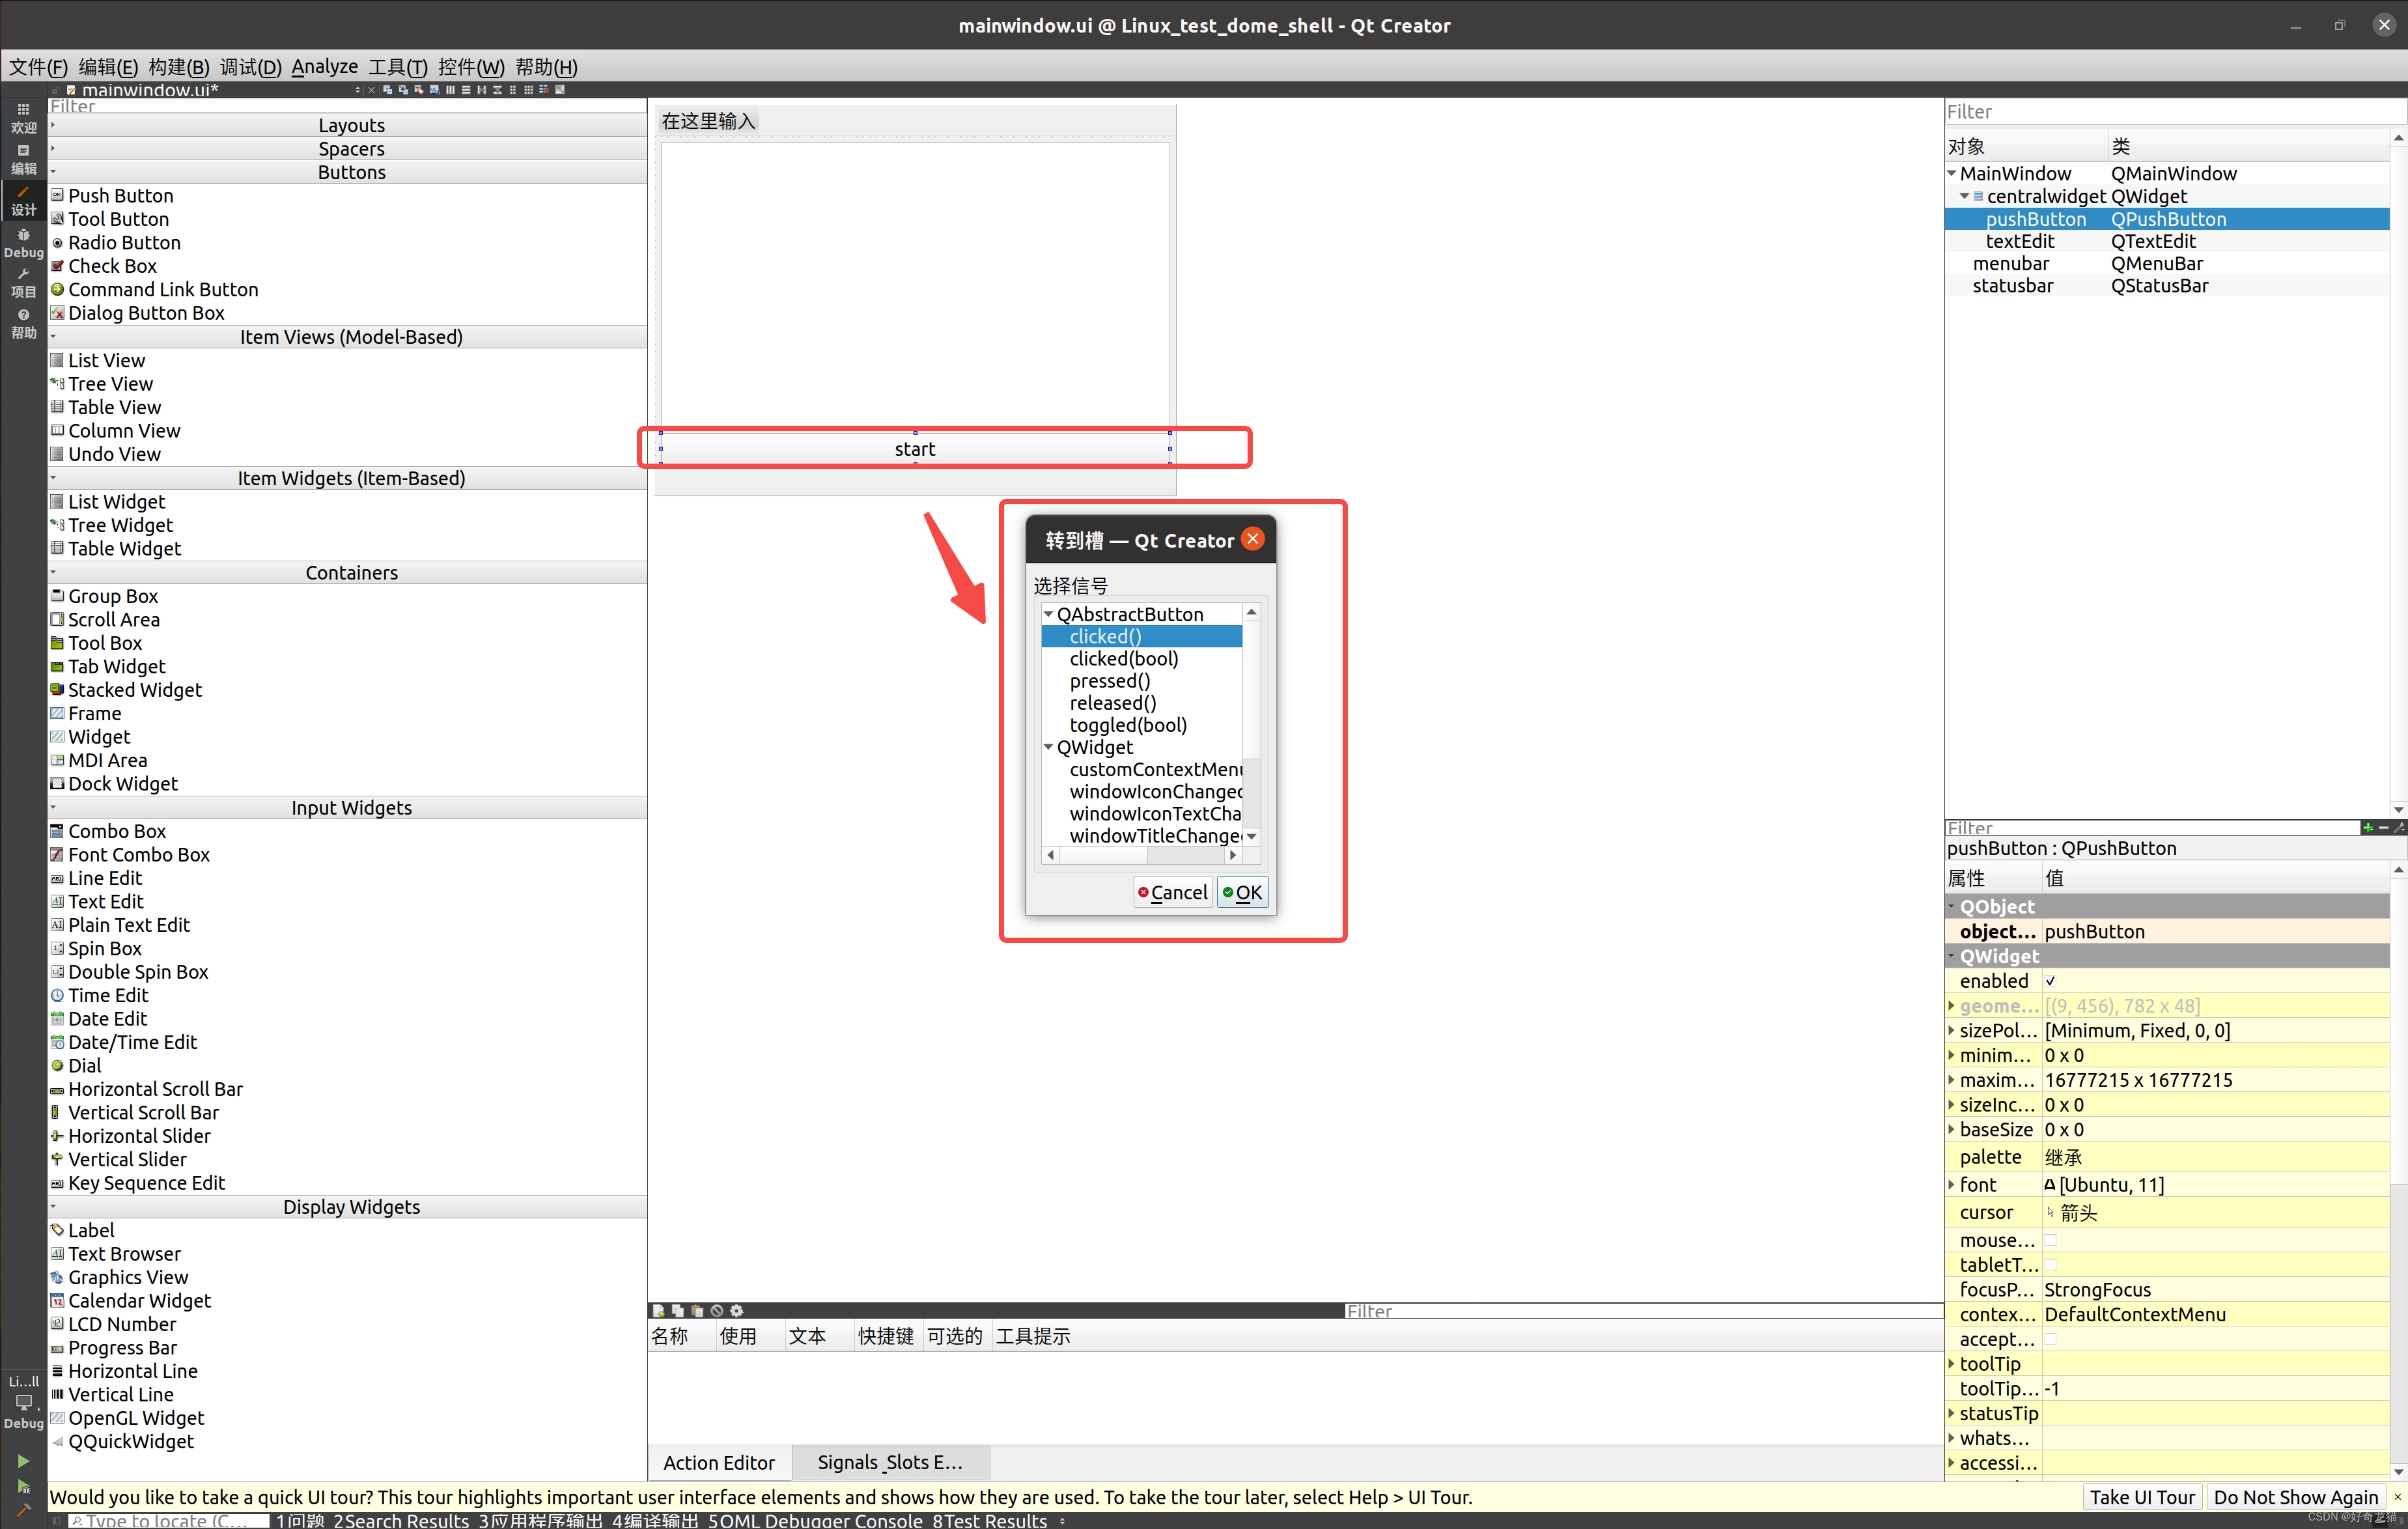The height and width of the screenshot is (1529, 2408).
Task: Open the 欢迎 (Welcome) mode in sidebar
Action: [x=23, y=117]
